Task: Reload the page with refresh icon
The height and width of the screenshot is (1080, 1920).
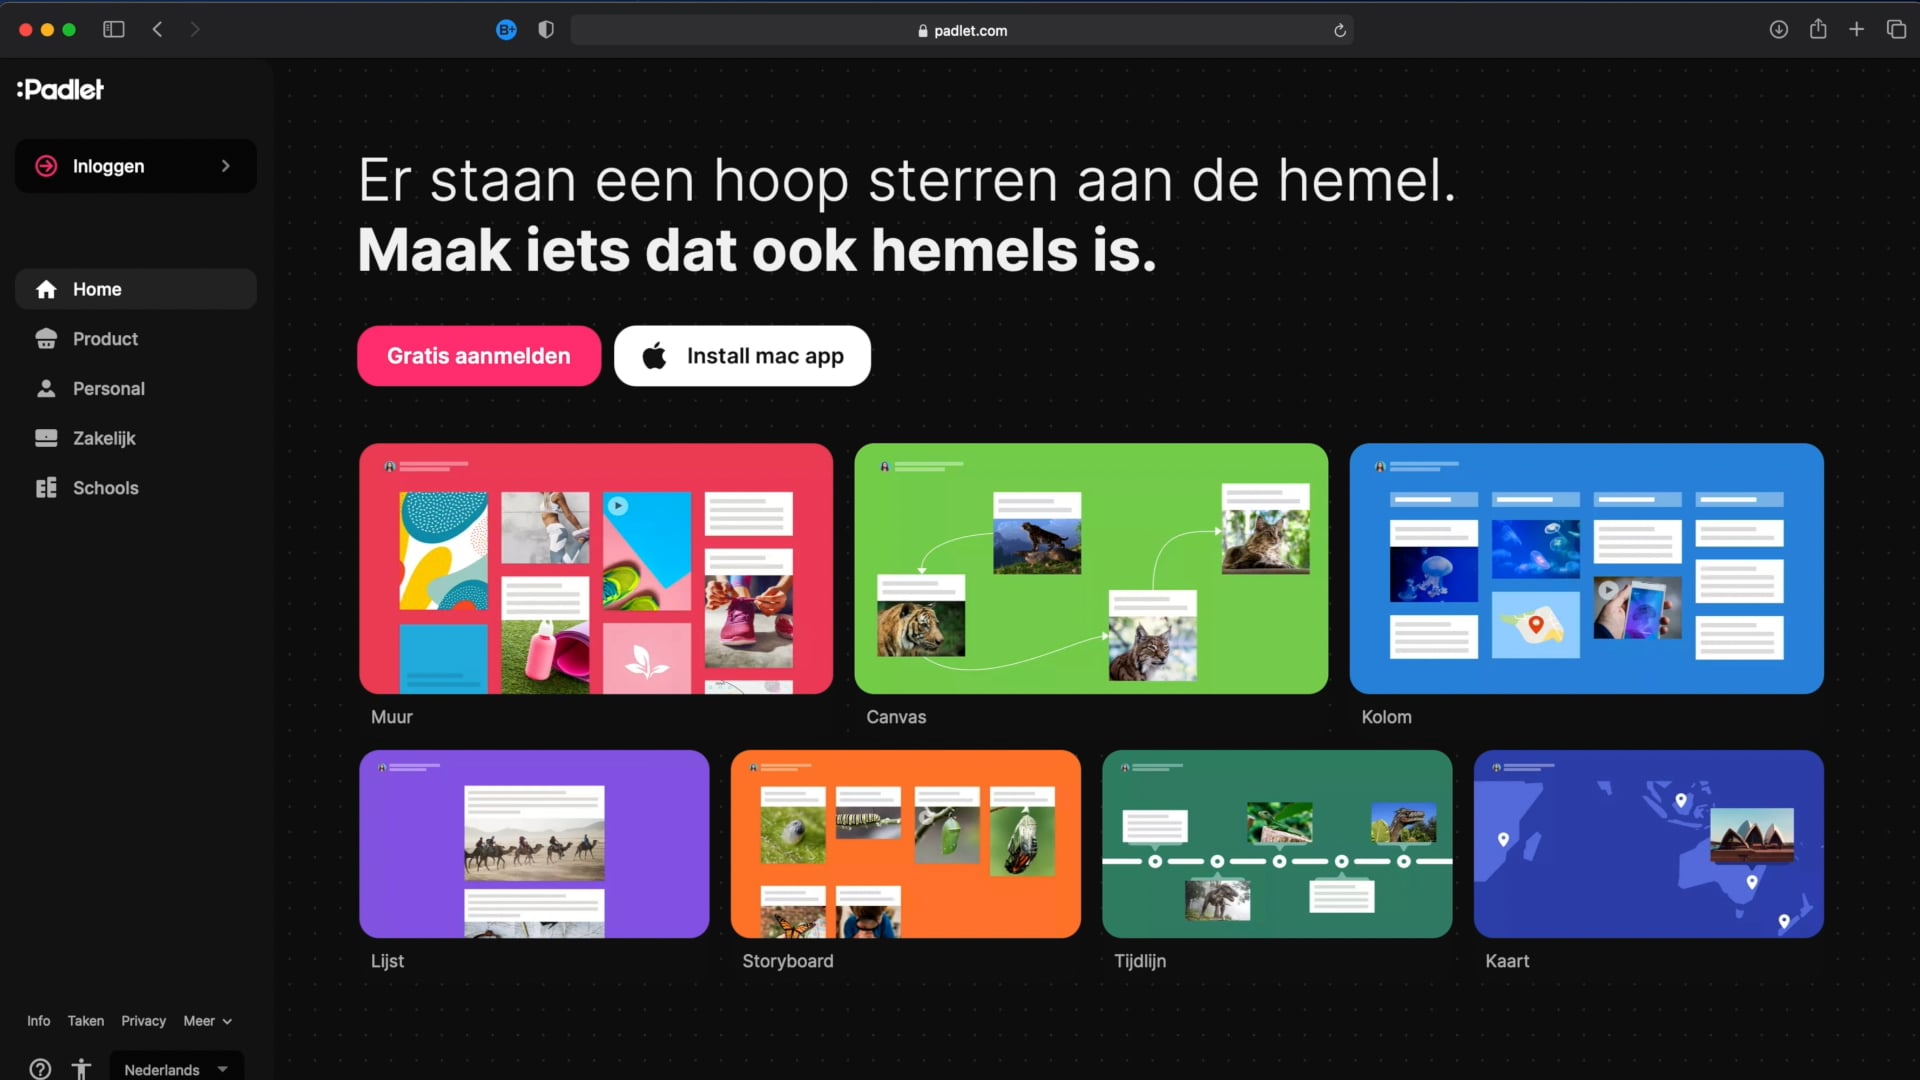Action: (x=1340, y=31)
